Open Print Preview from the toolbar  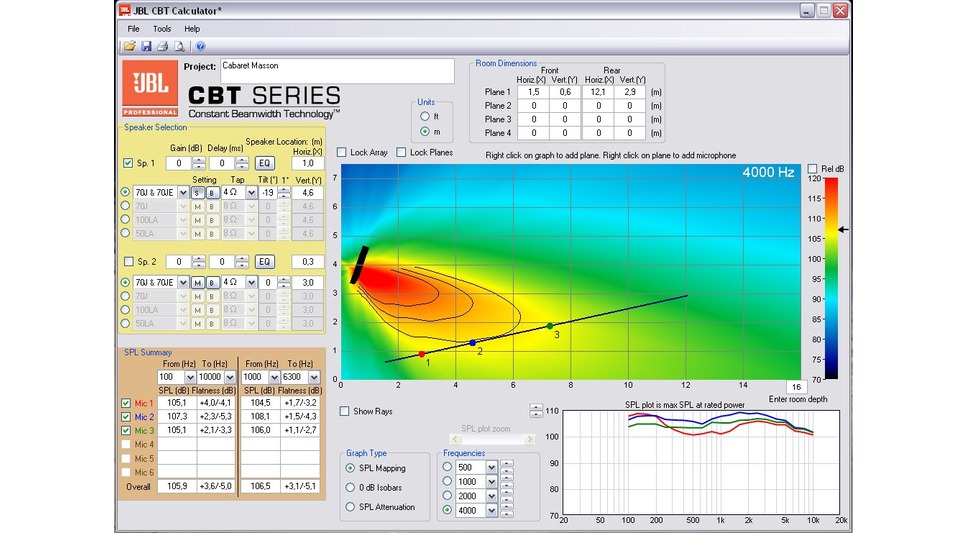(x=179, y=46)
